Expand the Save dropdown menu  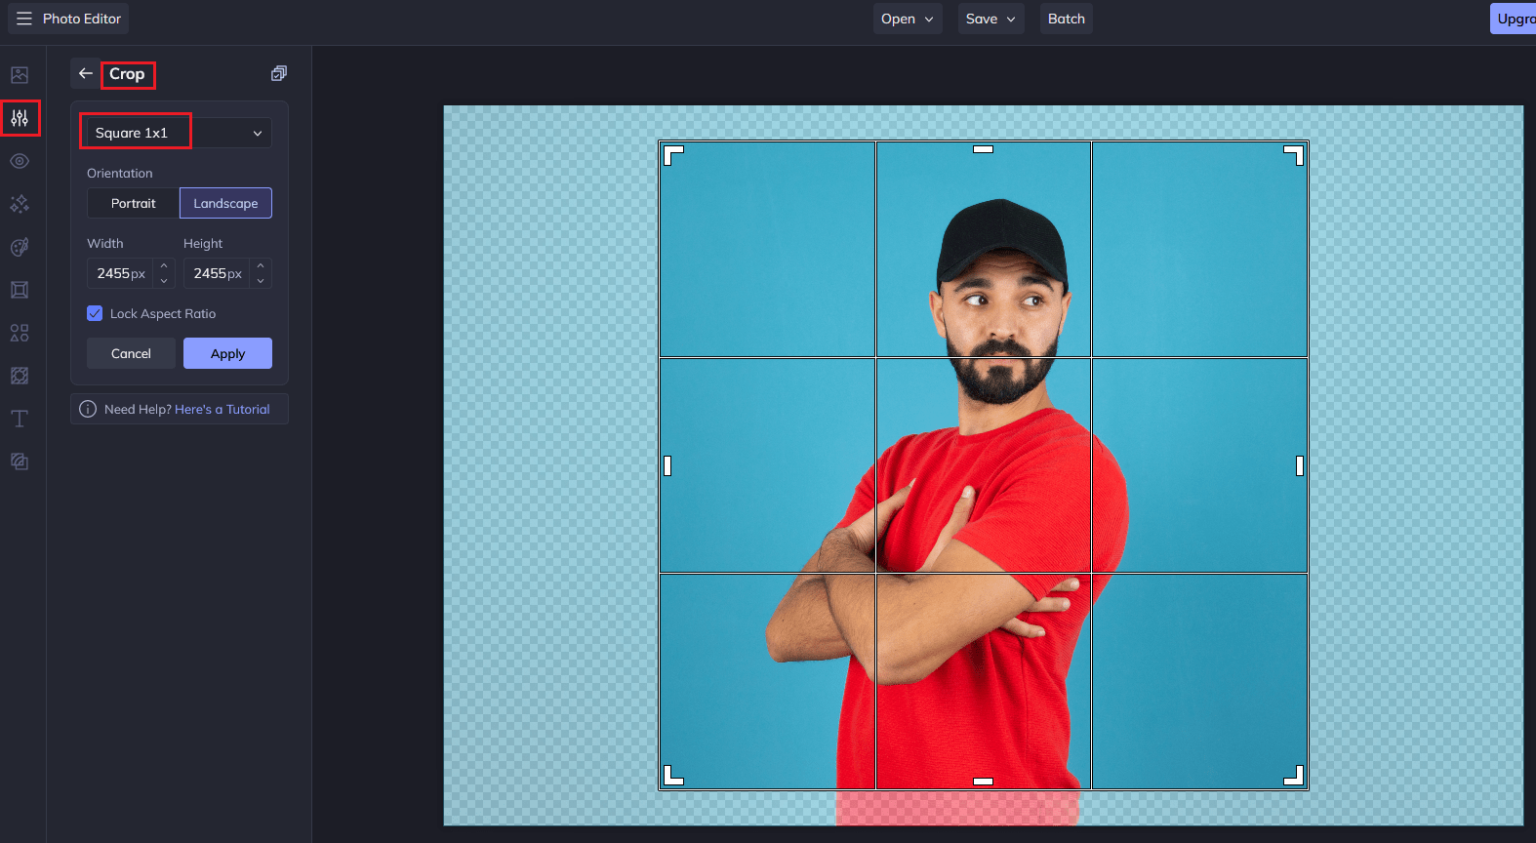989,19
